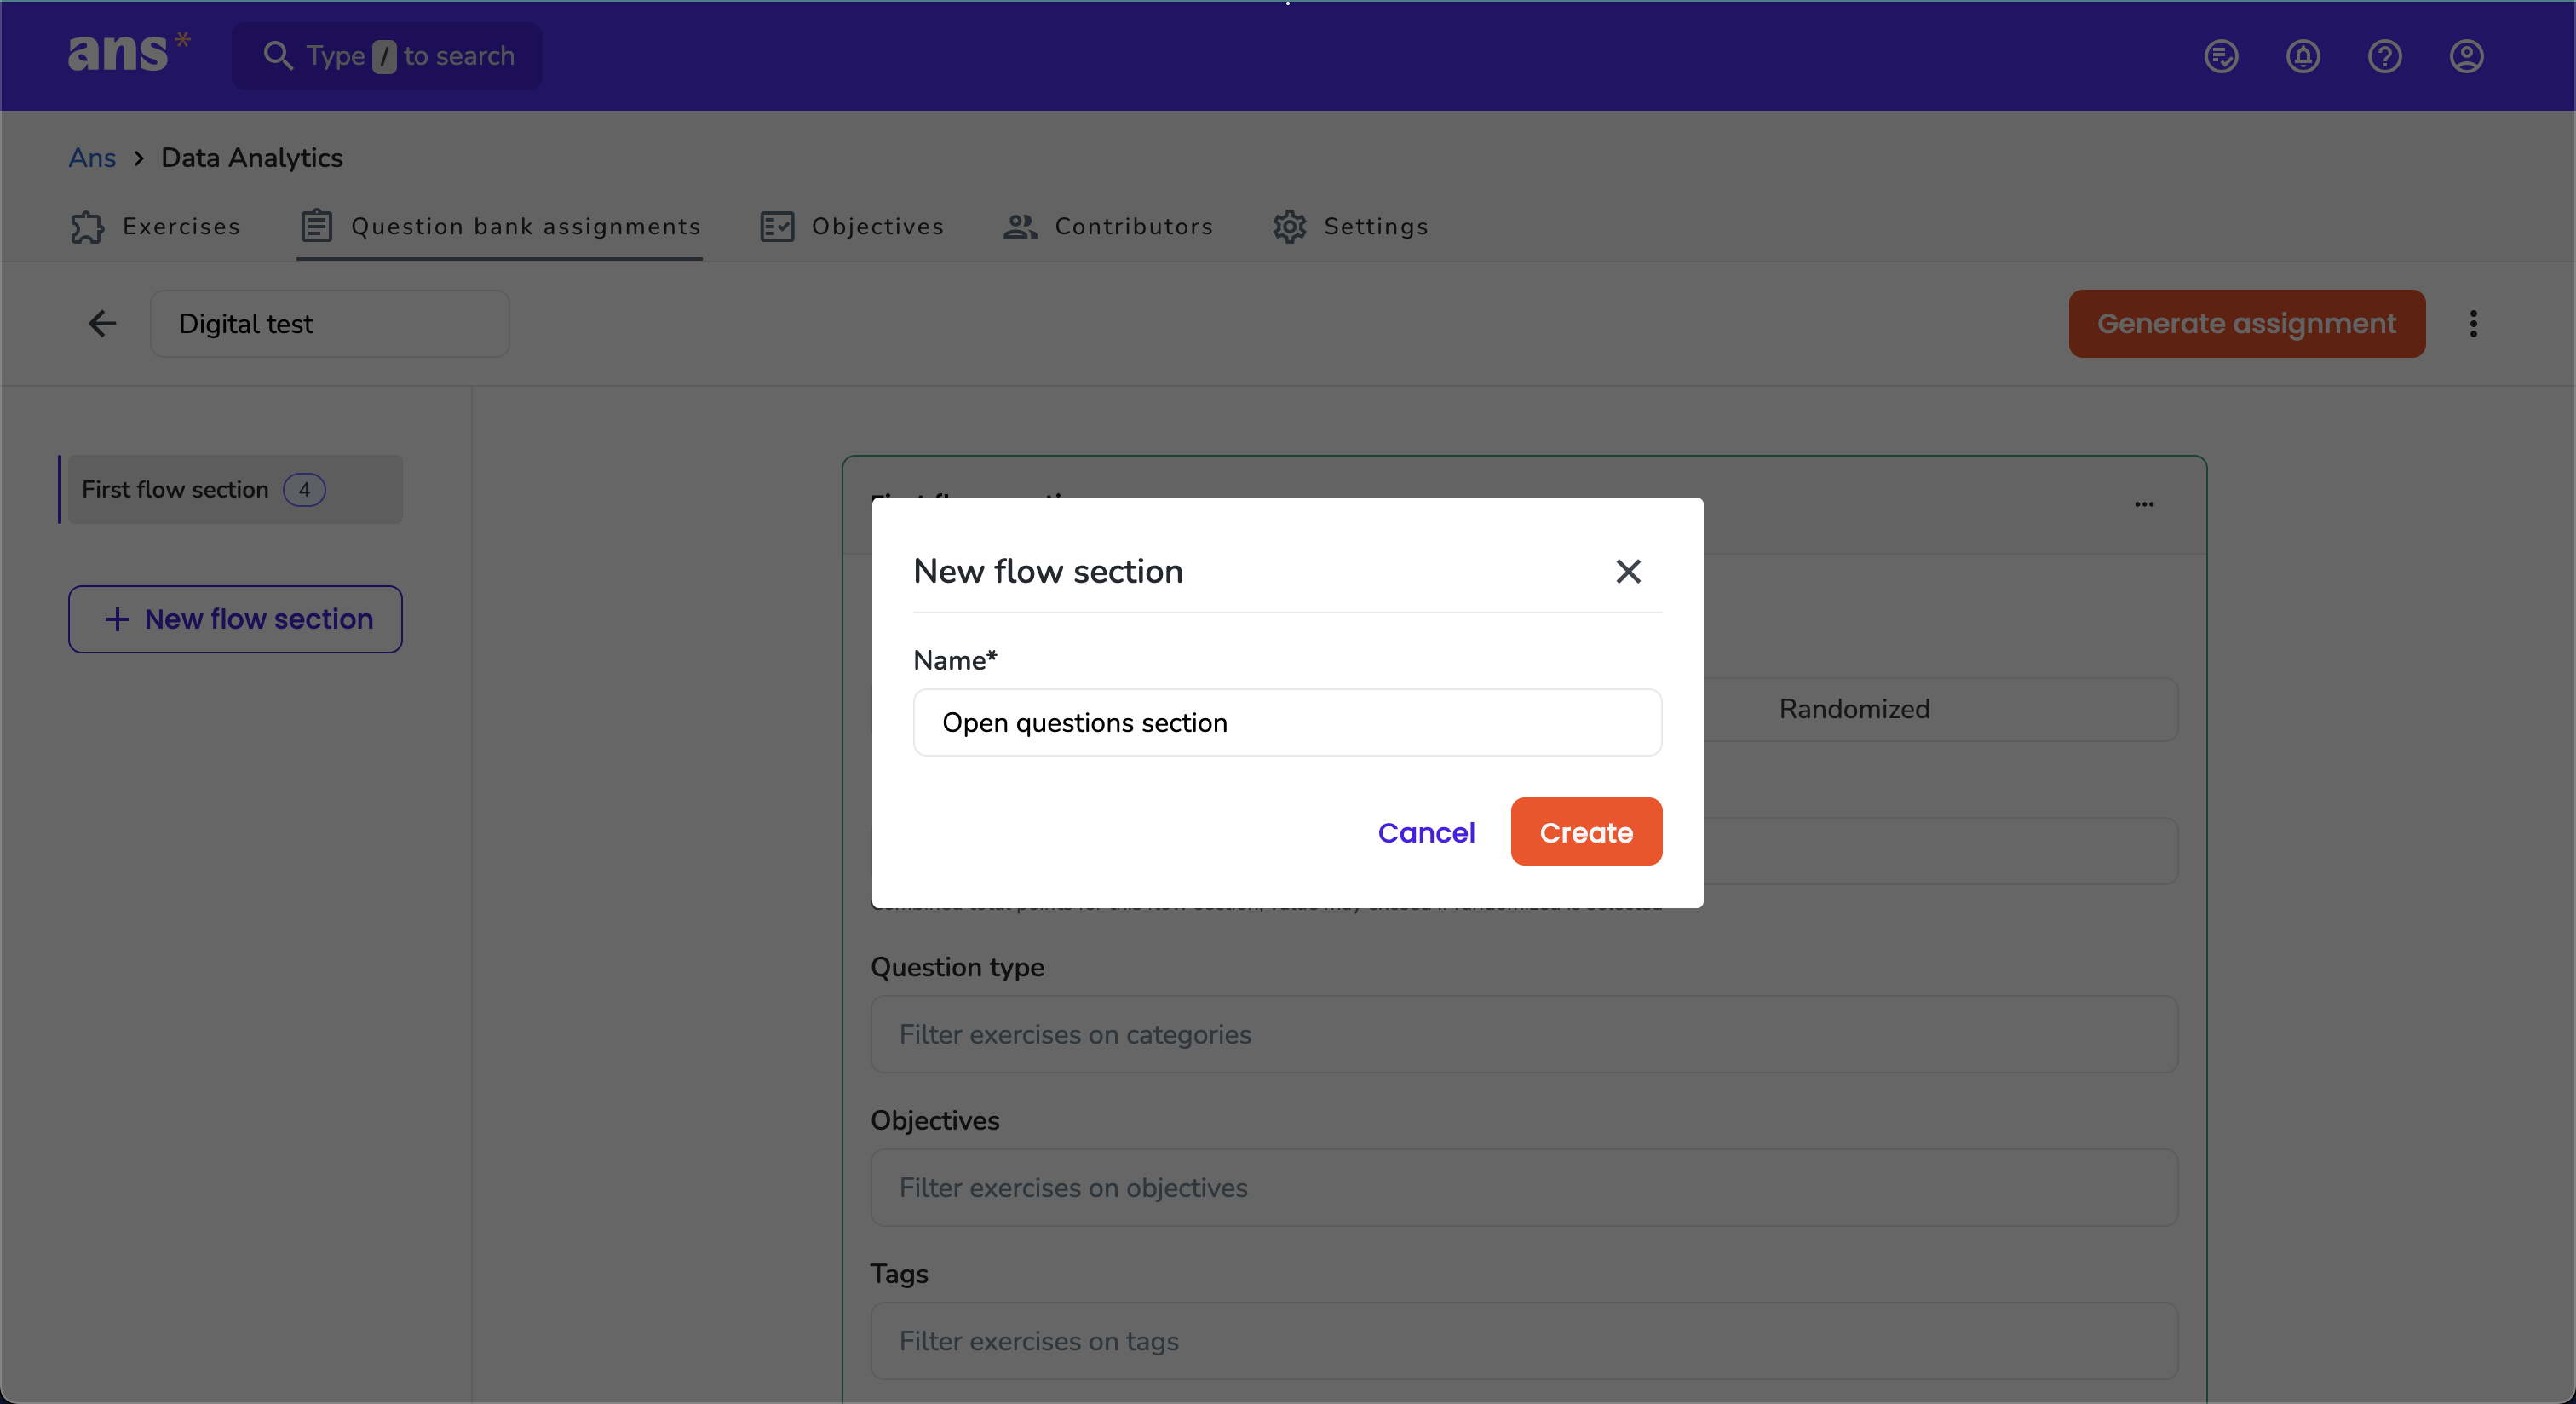This screenshot has height=1404, width=2576.
Task: Click the Settings gear icon
Action: point(1290,227)
